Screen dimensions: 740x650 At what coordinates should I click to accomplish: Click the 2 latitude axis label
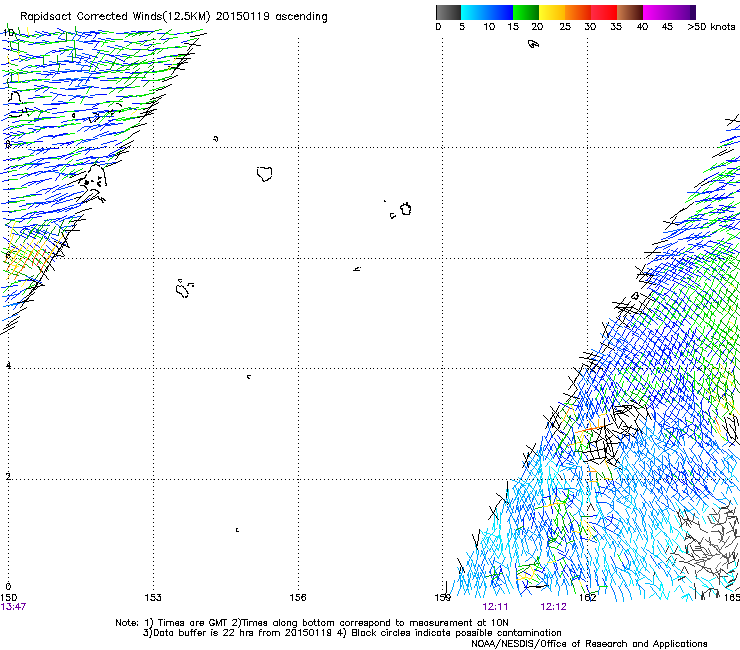8,477
